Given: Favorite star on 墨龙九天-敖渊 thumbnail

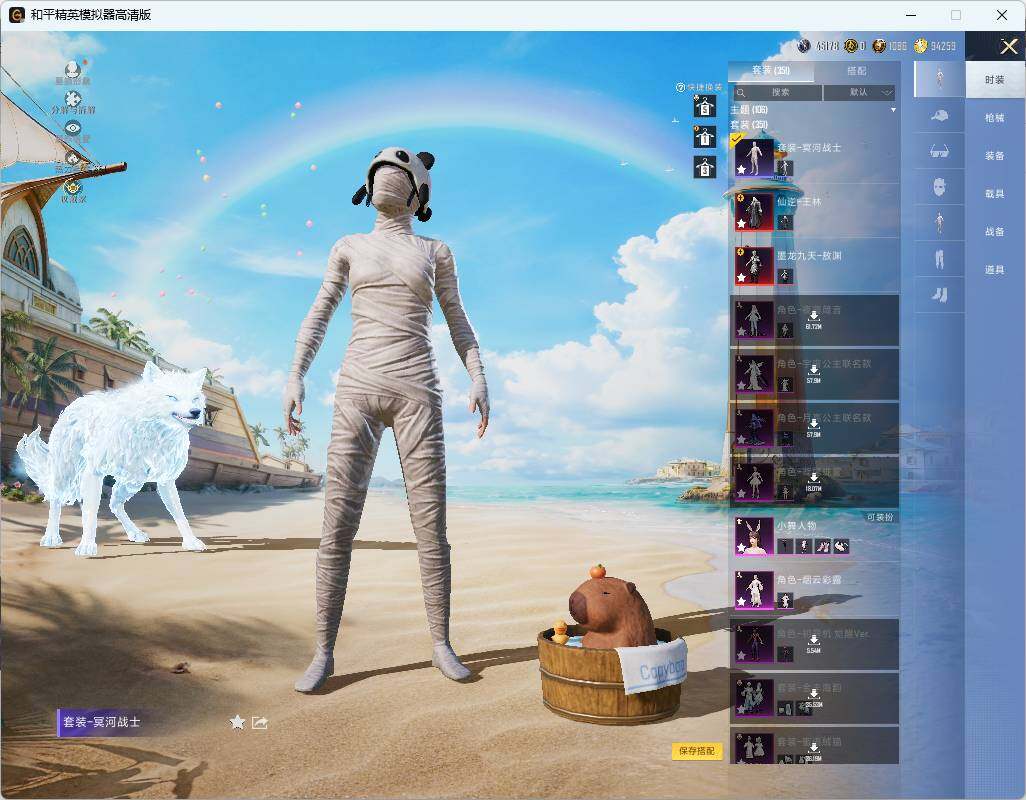Looking at the screenshot, I should click(x=741, y=278).
